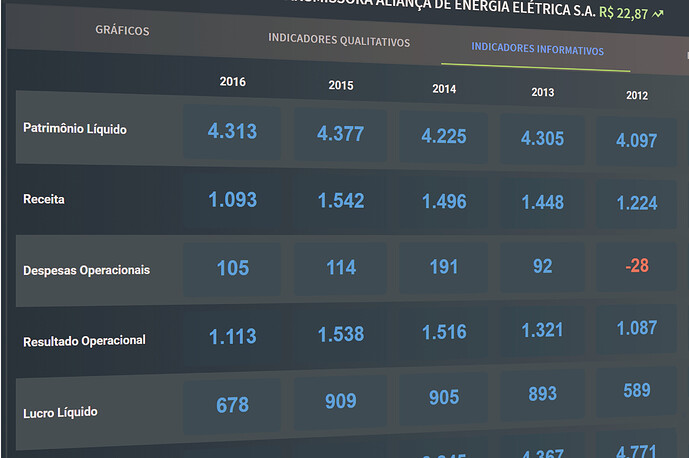Image resolution: width=689 pixels, height=458 pixels.
Task: Click Despesas Operacionais value 92
Action: pos(543,266)
